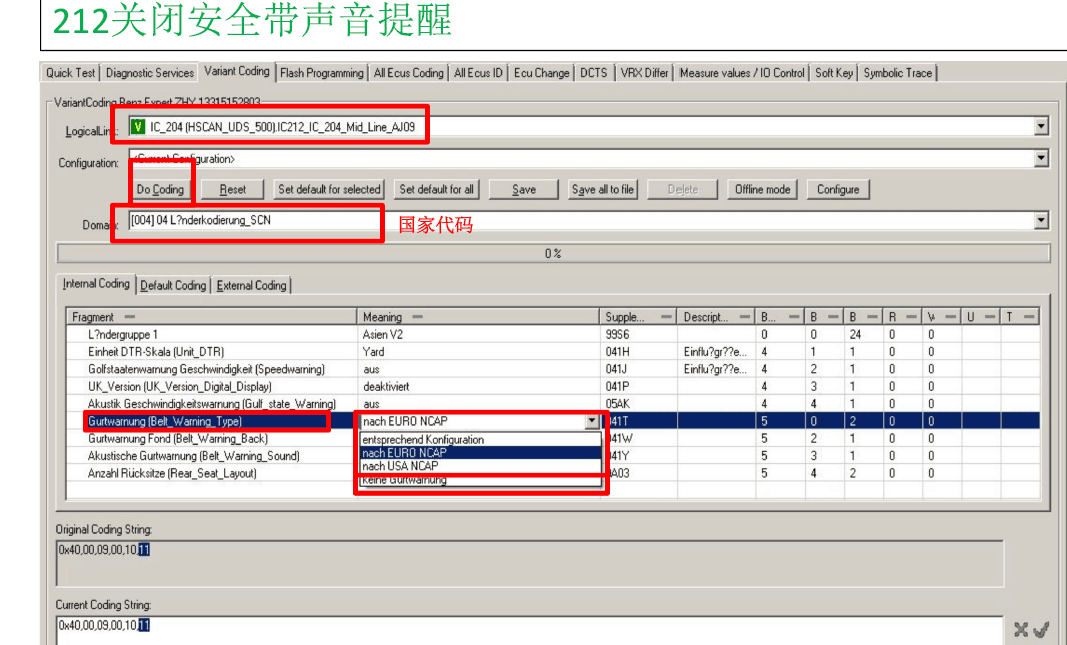Screen dimensions: 1067x645
Task: Choose 'entsprechend Konfiguration' option
Action: pos(423,440)
